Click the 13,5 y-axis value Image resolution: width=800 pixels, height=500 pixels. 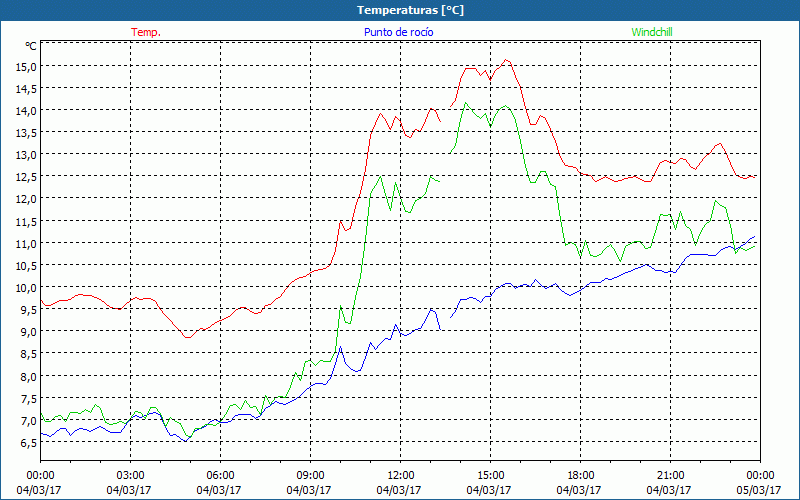click(x=27, y=133)
